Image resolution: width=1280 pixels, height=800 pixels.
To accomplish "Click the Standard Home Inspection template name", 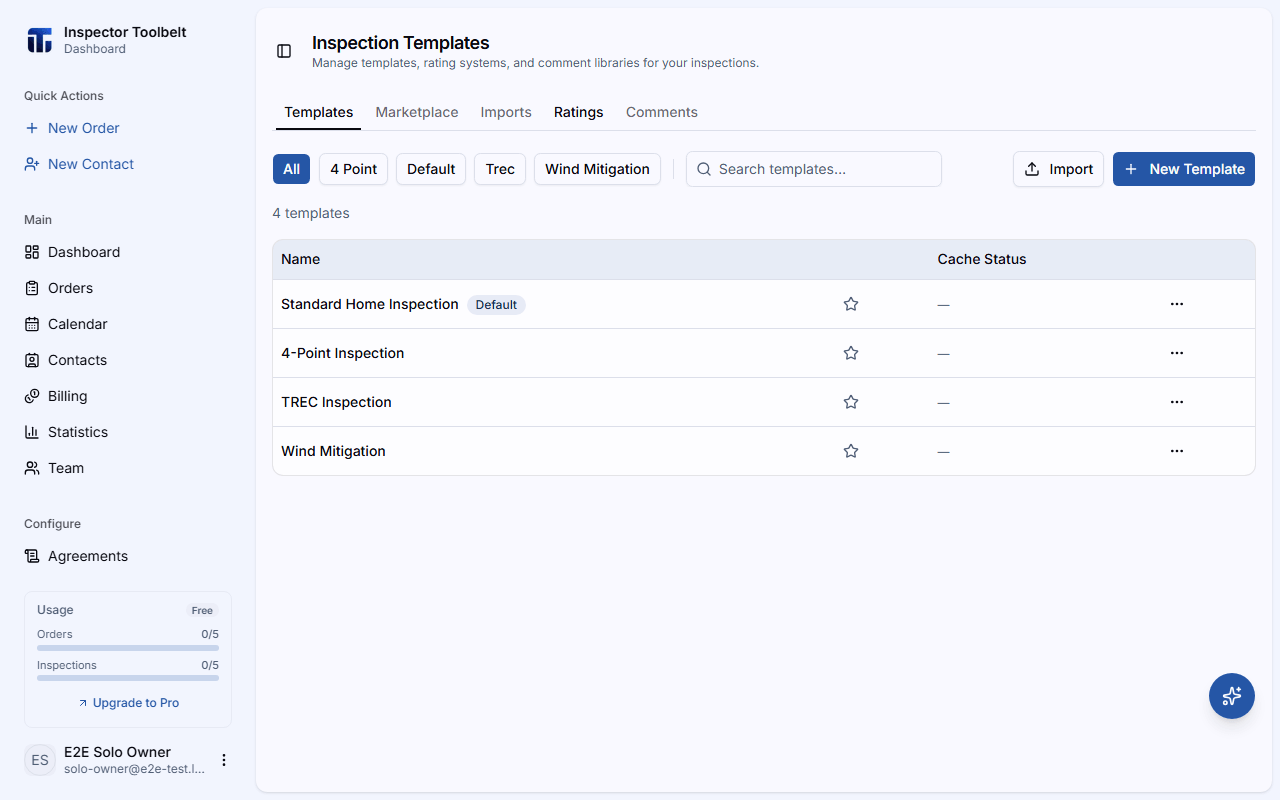I will click(x=370, y=304).
